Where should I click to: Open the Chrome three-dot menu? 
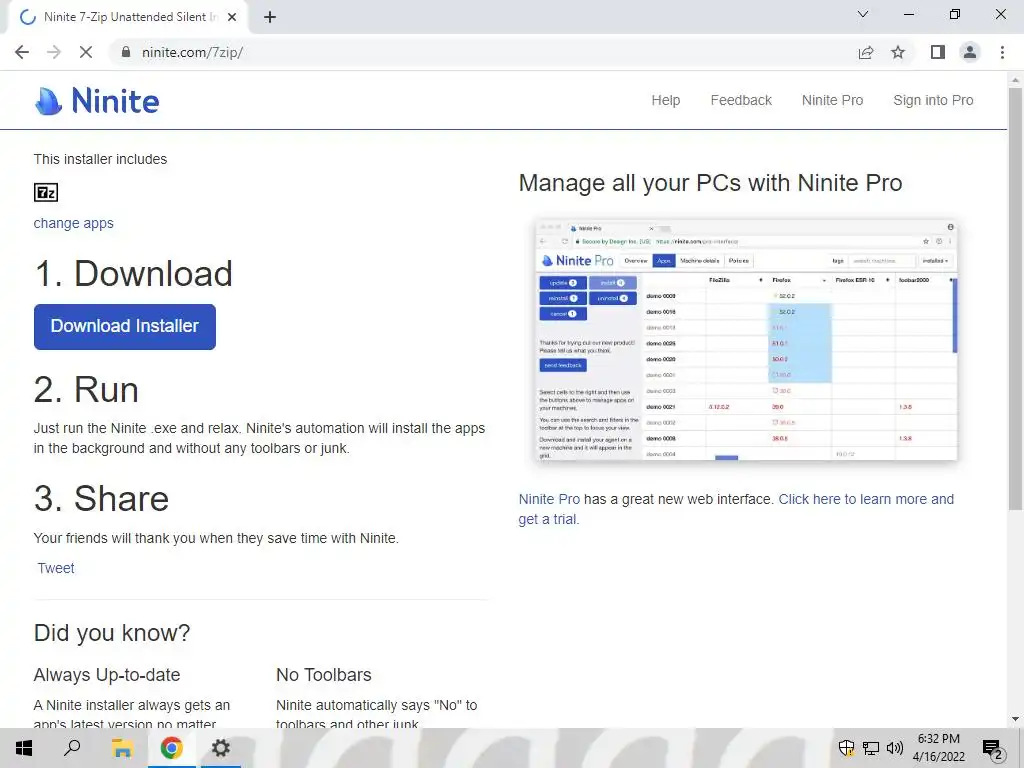point(1002,52)
